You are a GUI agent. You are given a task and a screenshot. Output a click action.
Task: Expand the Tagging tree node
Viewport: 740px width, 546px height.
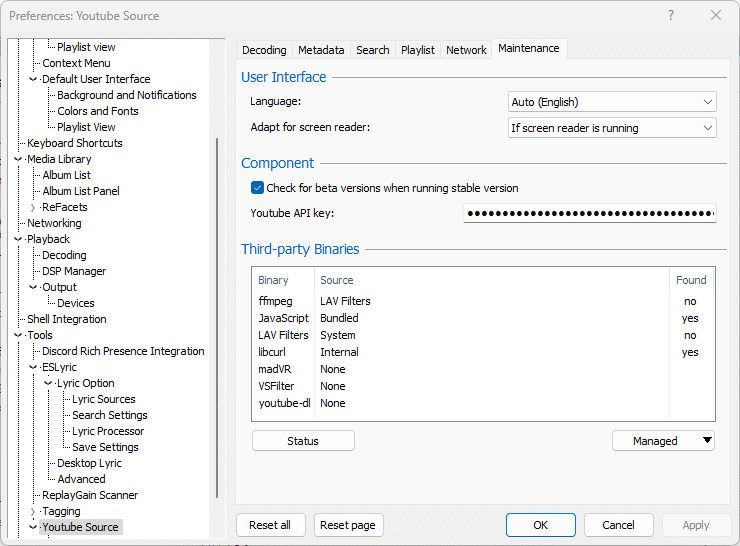point(33,512)
